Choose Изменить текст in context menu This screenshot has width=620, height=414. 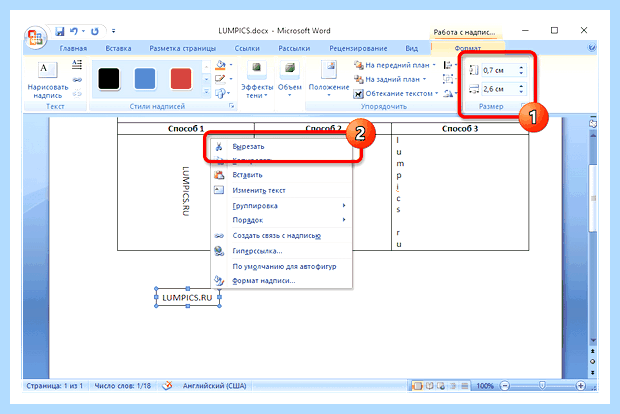click(x=282, y=190)
